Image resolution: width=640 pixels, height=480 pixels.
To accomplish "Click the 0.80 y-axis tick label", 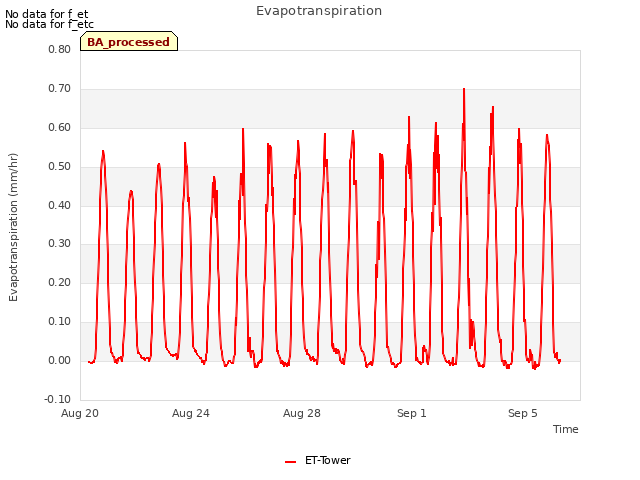I will [x=60, y=49].
